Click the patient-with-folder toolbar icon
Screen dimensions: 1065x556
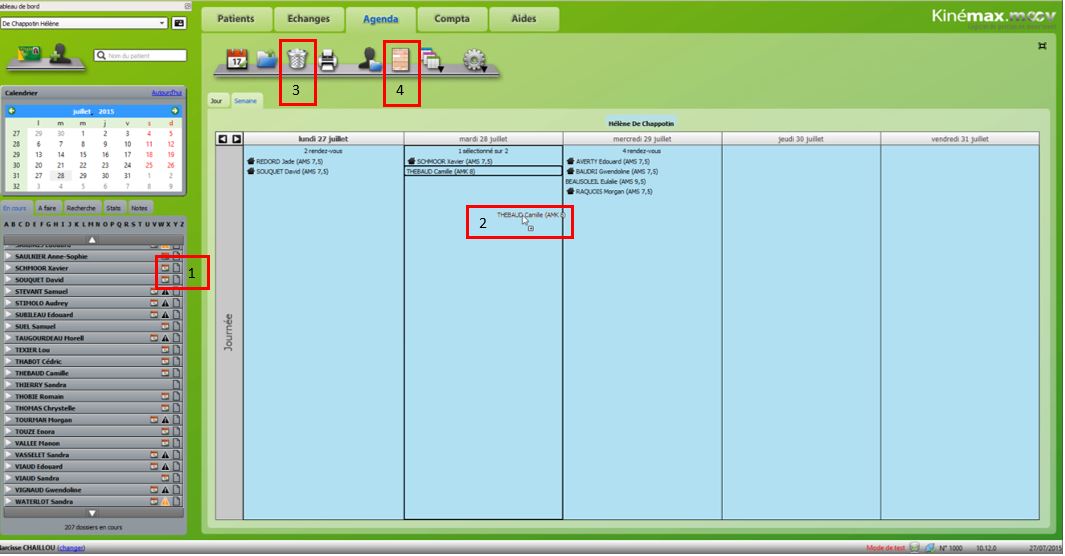(370, 61)
